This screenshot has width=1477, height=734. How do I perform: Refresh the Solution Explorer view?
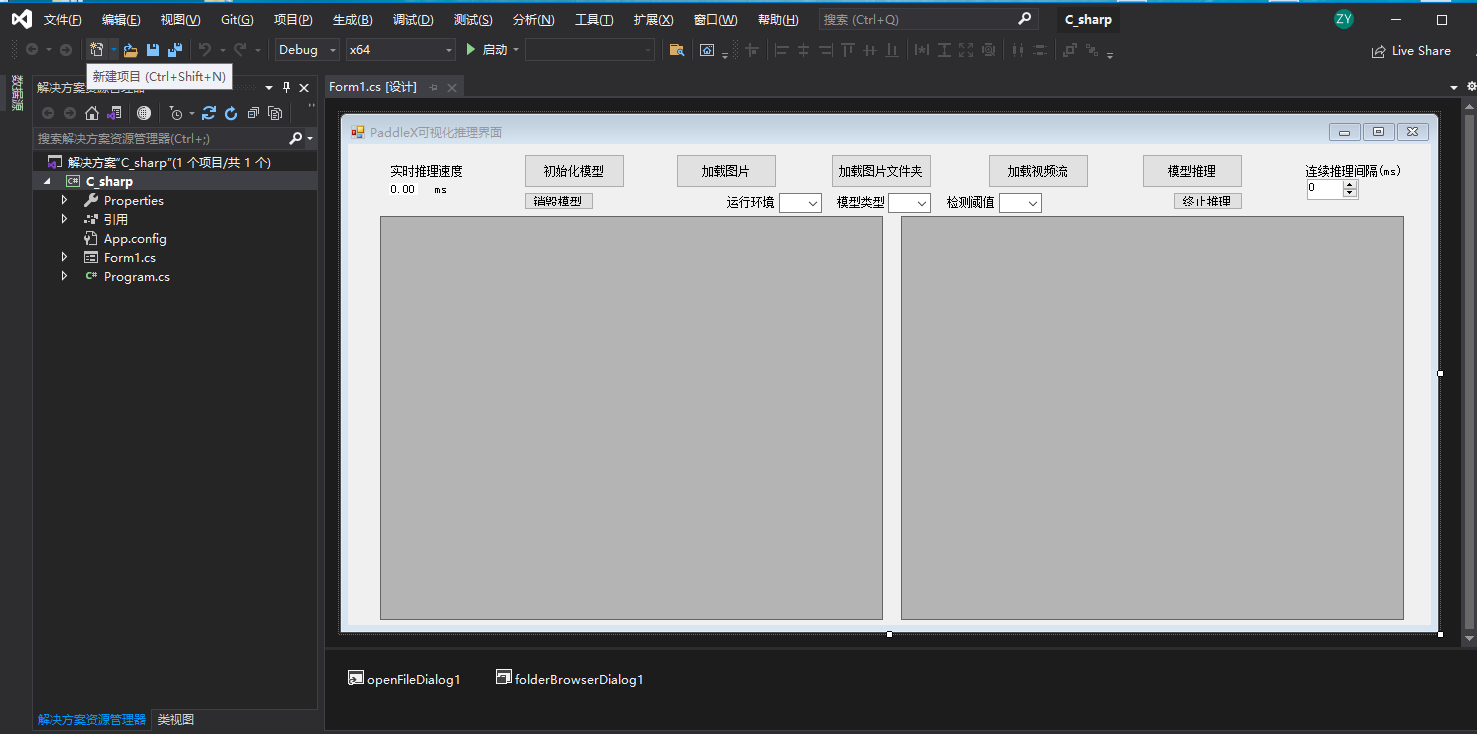click(x=231, y=113)
